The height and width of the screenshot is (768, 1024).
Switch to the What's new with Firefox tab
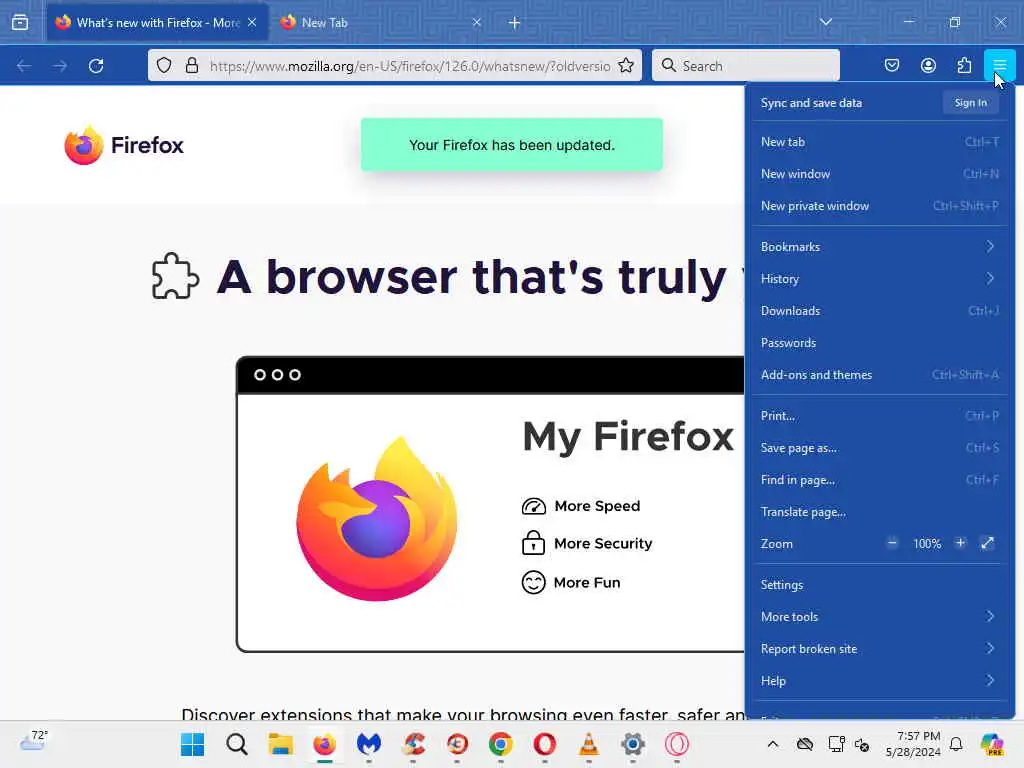pos(157,23)
